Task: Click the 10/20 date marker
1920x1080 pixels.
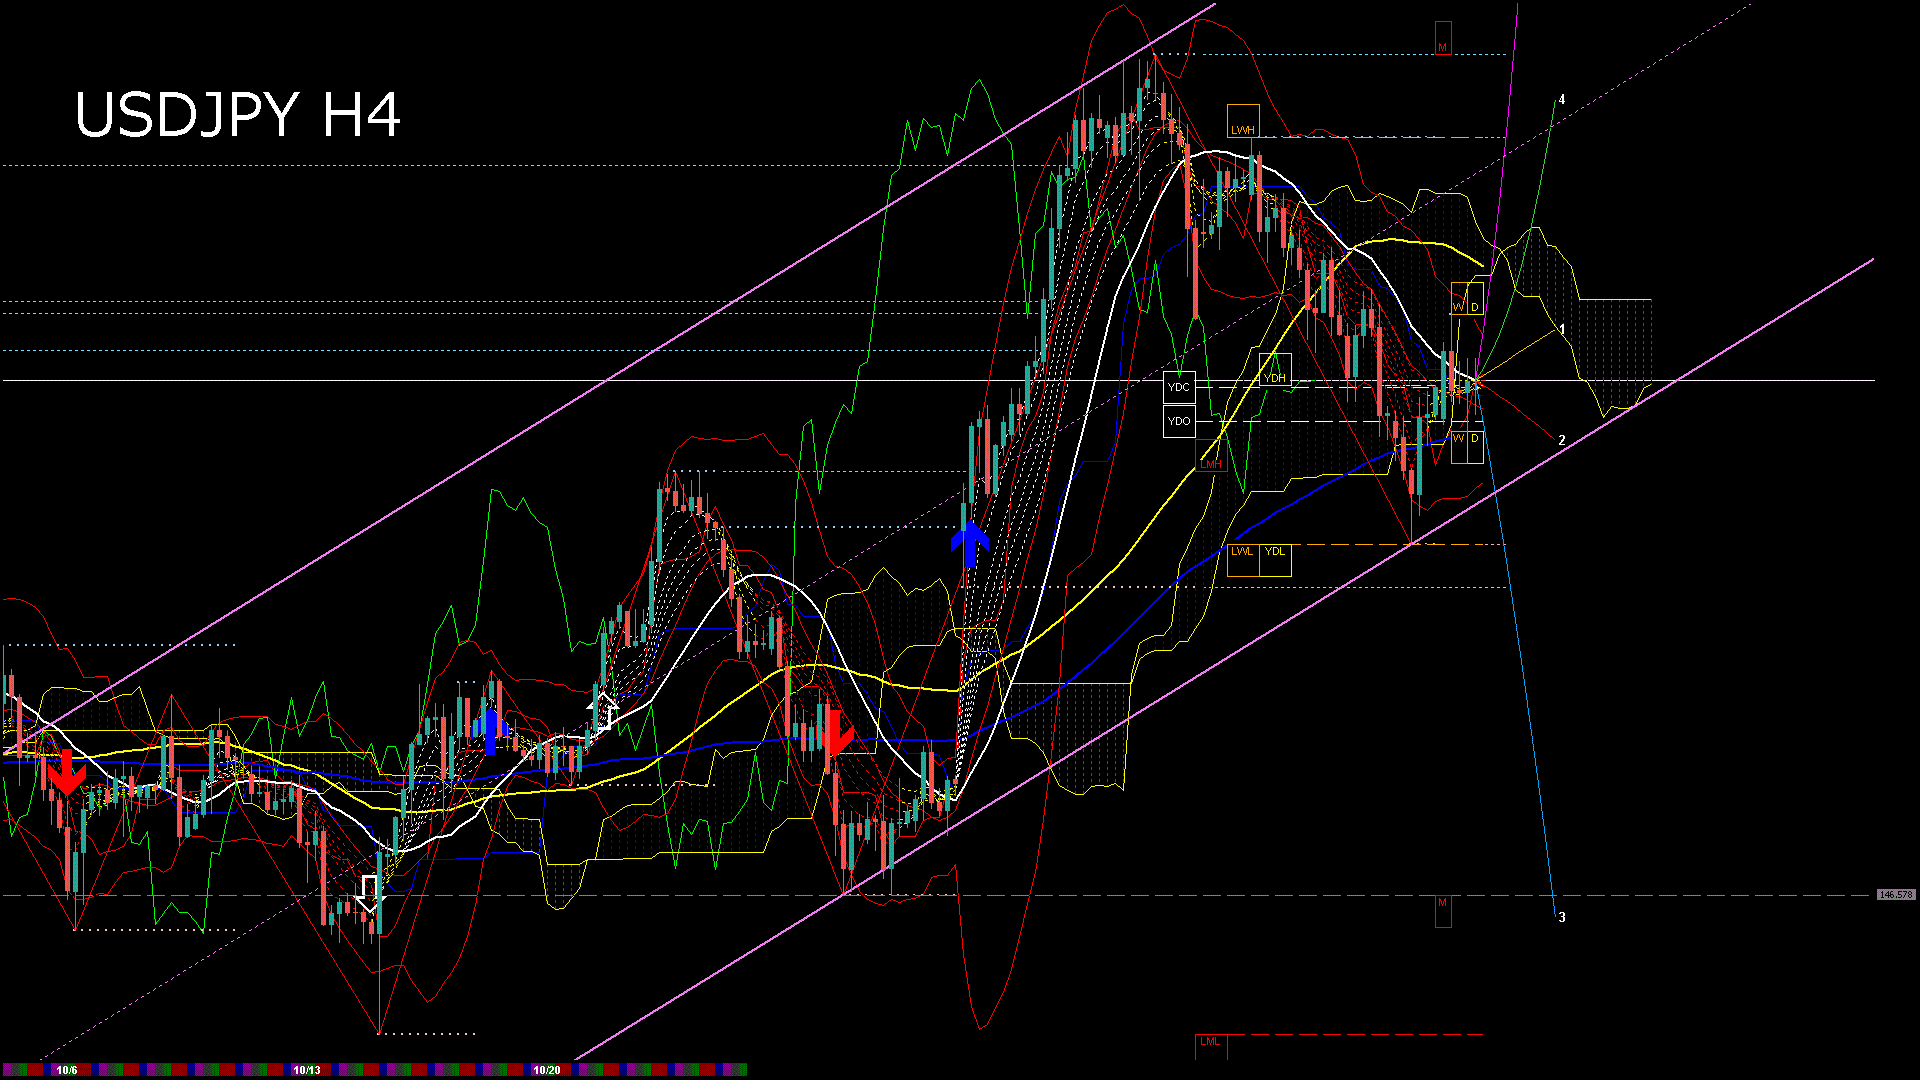Action: [x=546, y=1070]
